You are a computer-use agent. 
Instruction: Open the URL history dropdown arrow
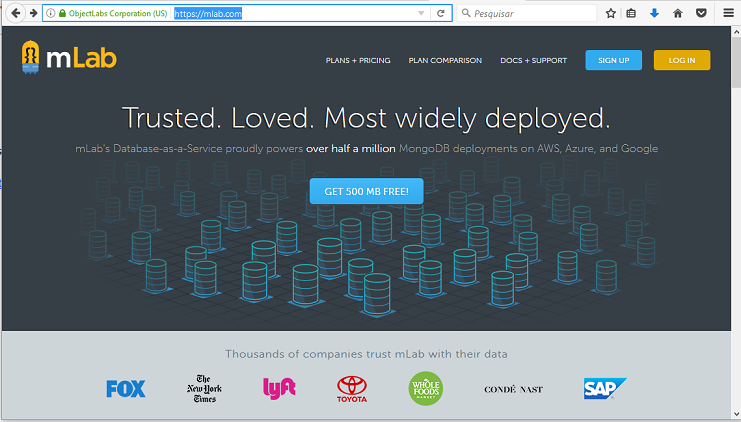click(x=421, y=13)
